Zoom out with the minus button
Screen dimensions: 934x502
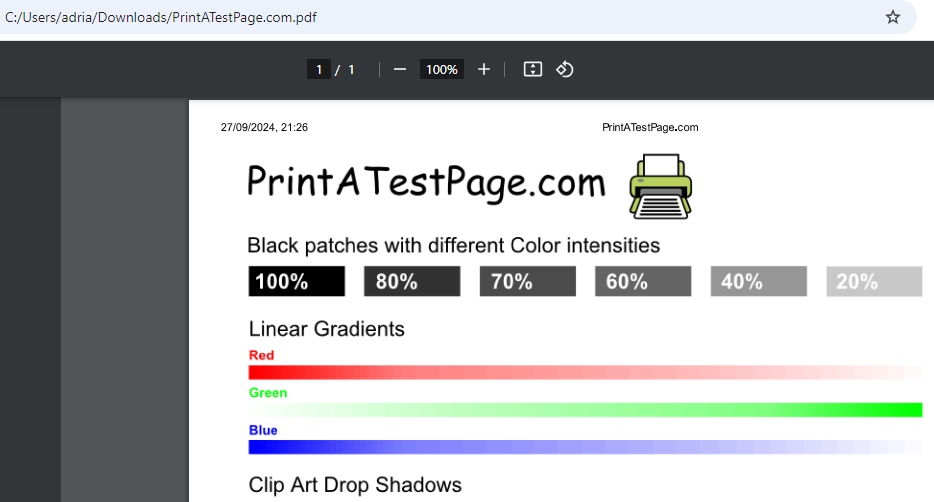click(400, 70)
